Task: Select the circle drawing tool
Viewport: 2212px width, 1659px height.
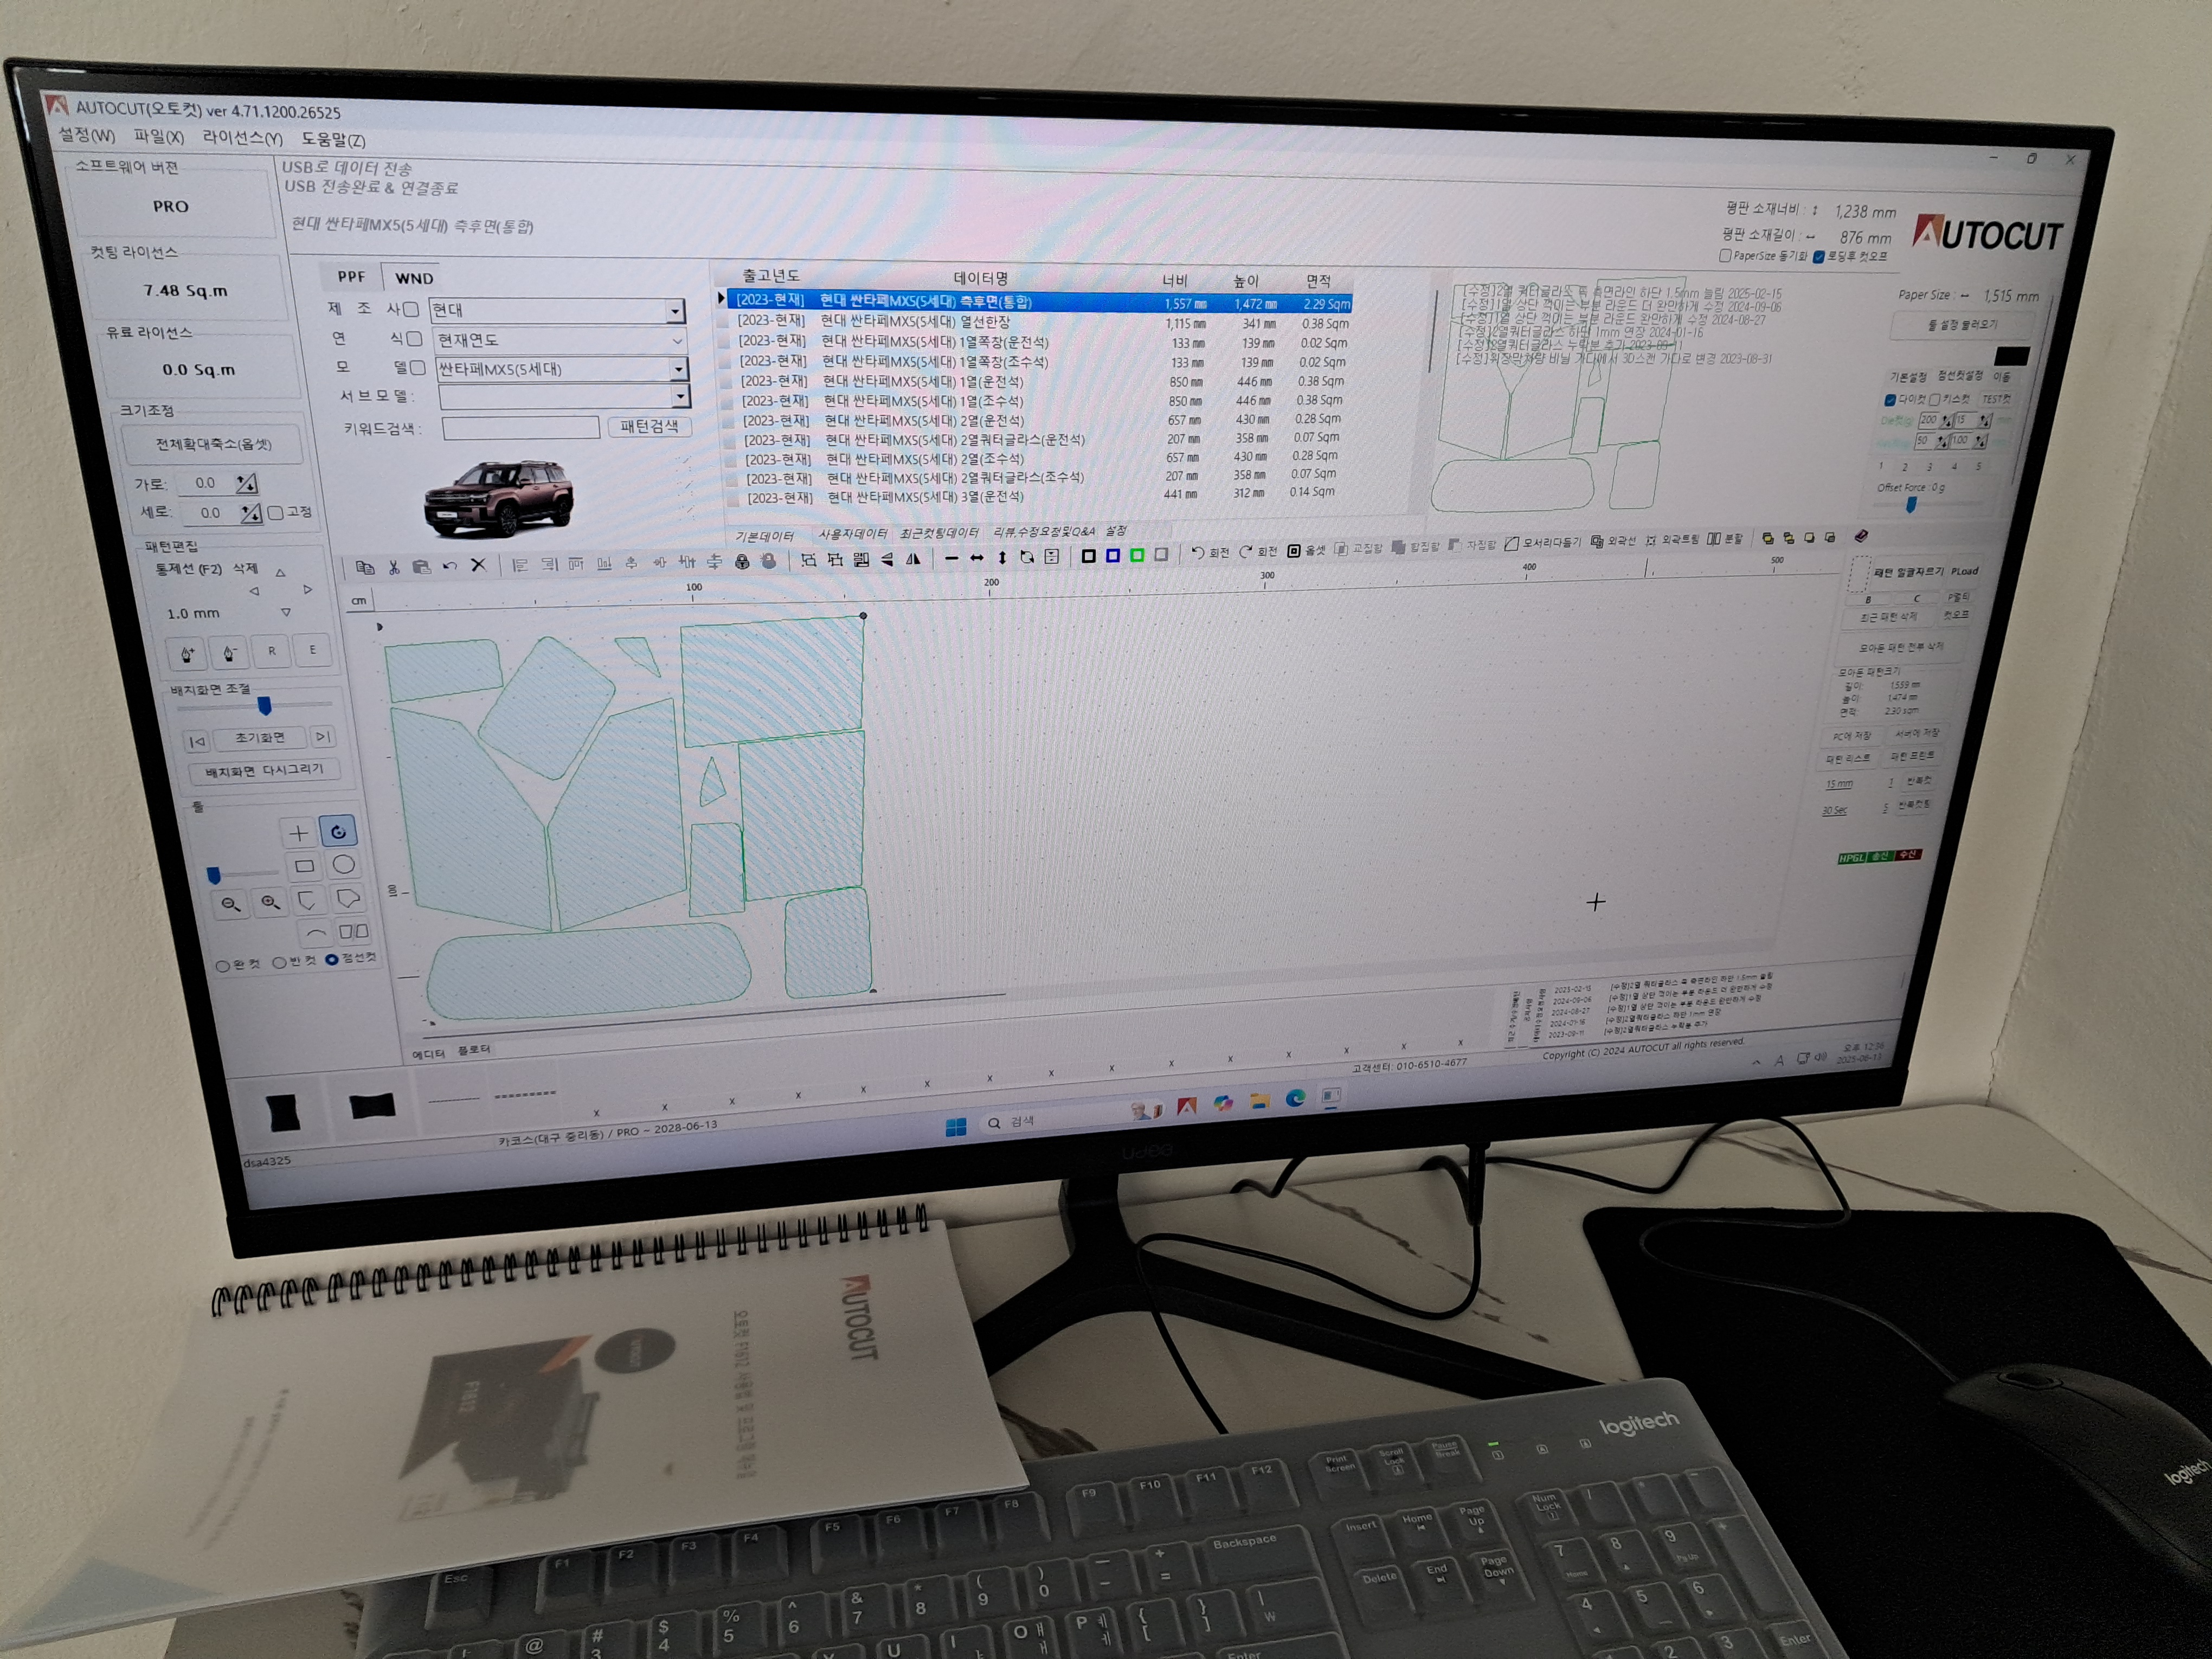Action: pyautogui.click(x=343, y=864)
